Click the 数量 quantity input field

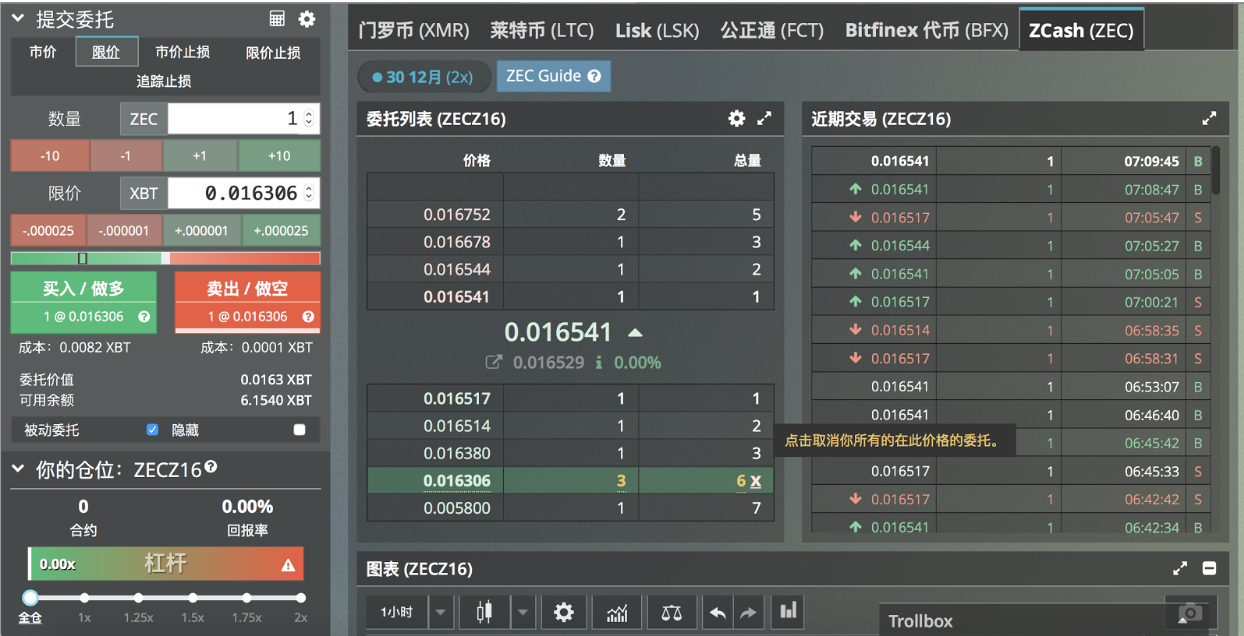243,119
